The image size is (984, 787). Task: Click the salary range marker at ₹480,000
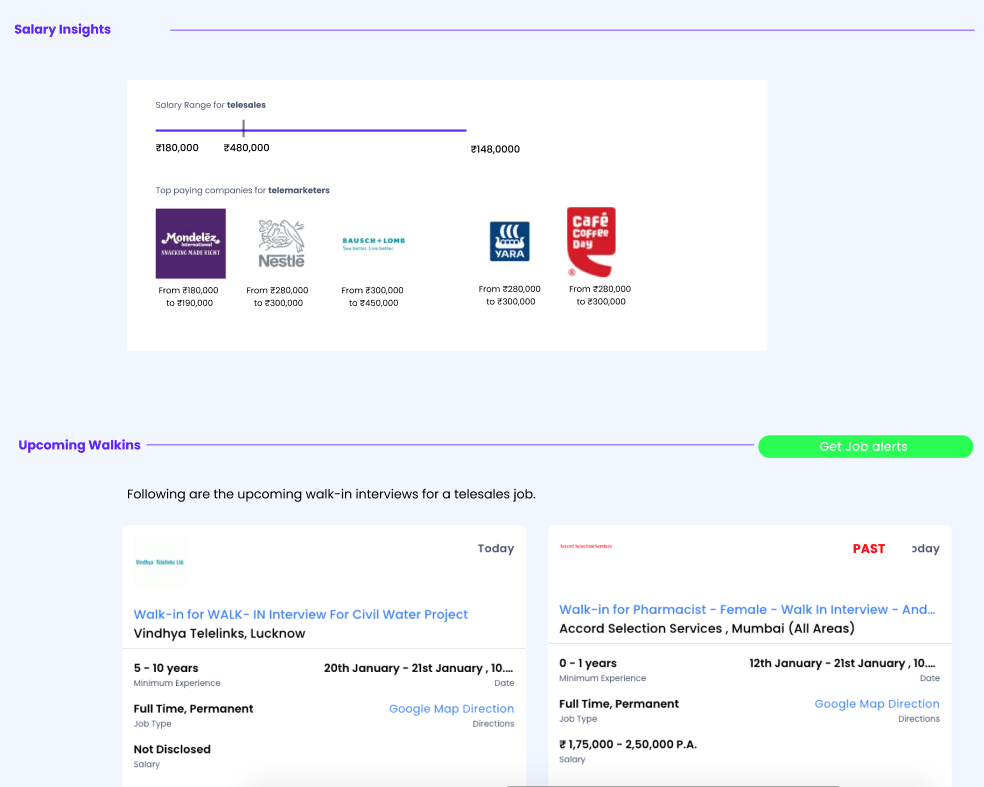click(243, 128)
